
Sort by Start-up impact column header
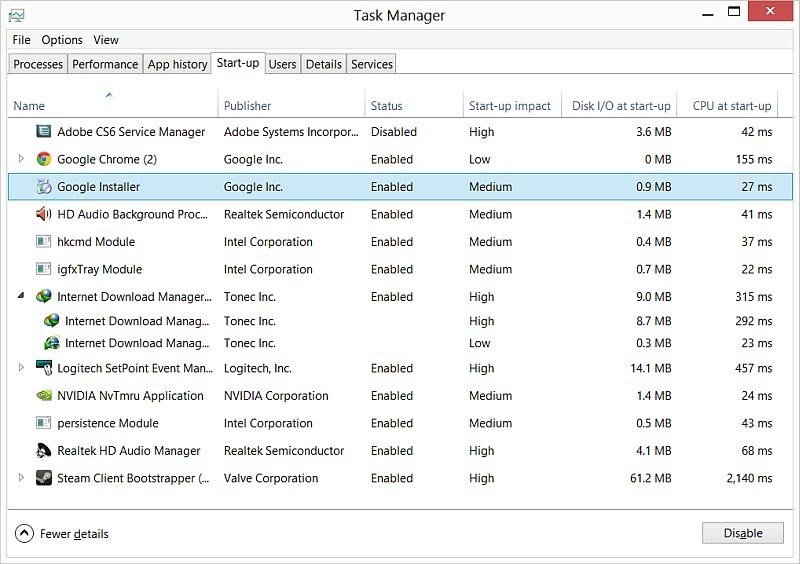(510, 106)
